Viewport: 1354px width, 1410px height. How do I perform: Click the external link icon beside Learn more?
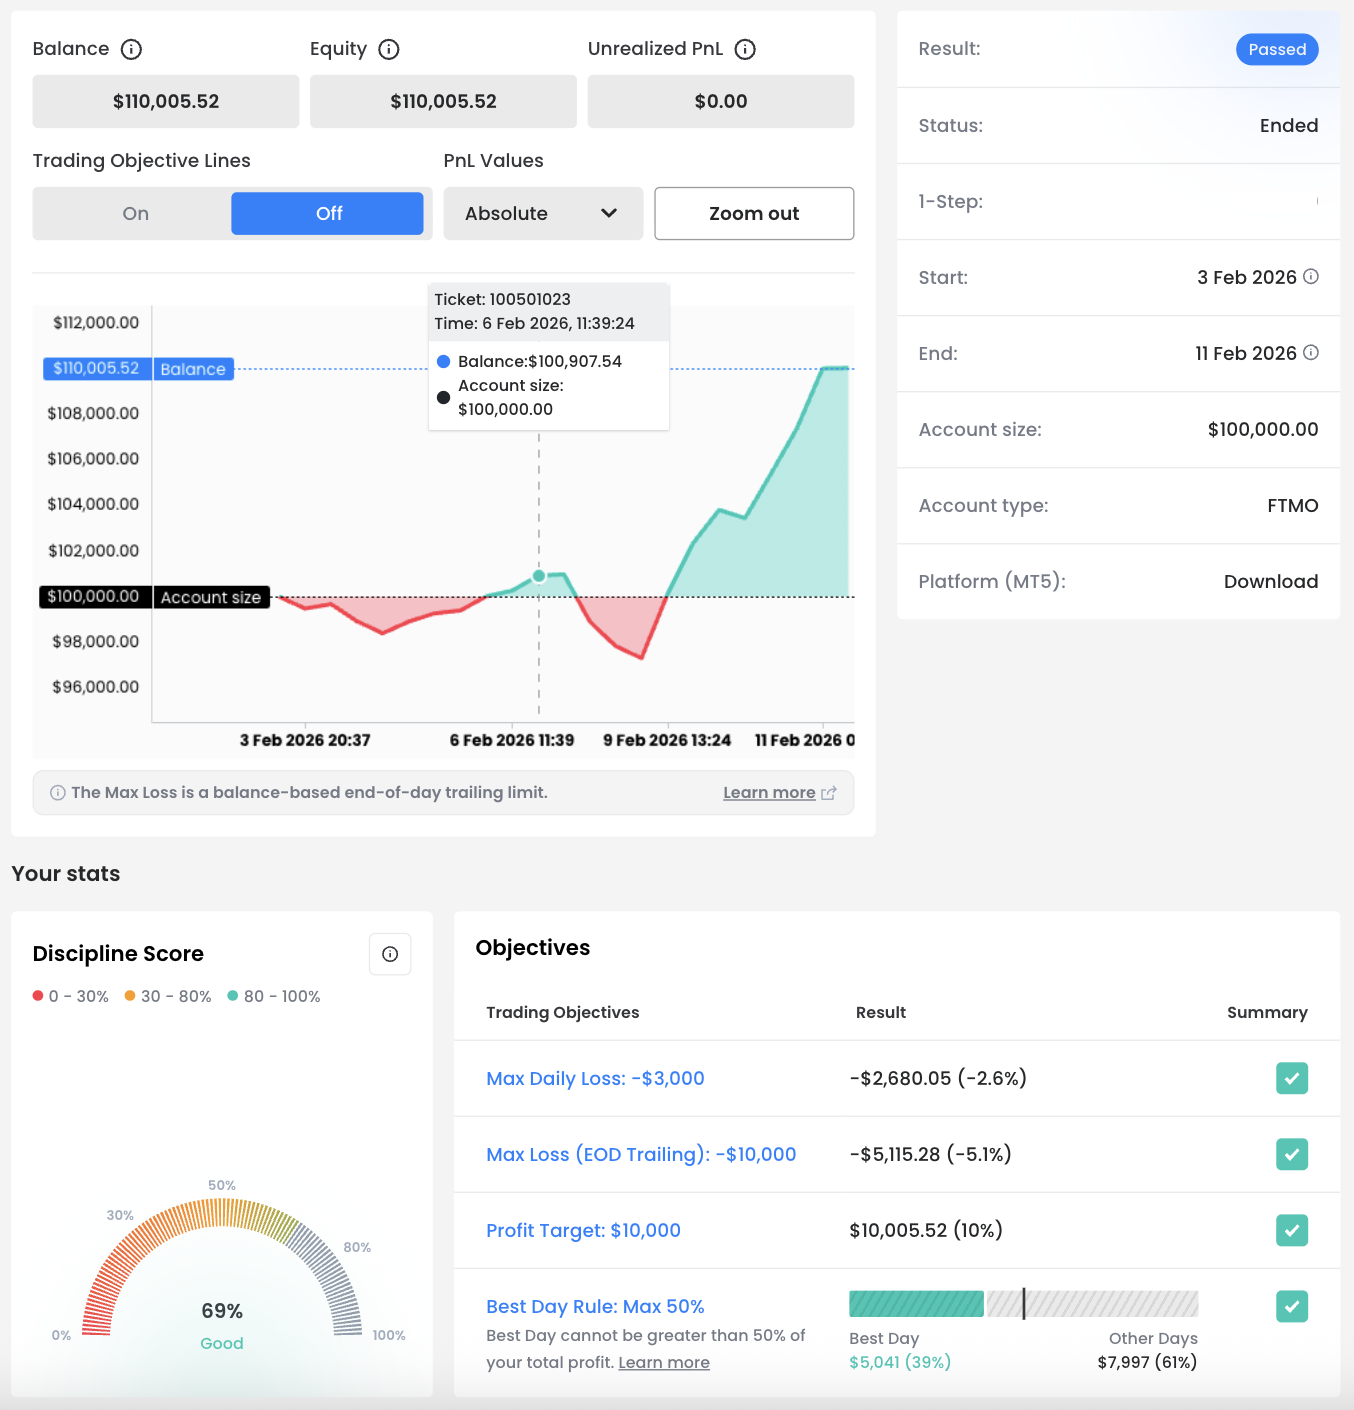pyautogui.click(x=829, y=793)
